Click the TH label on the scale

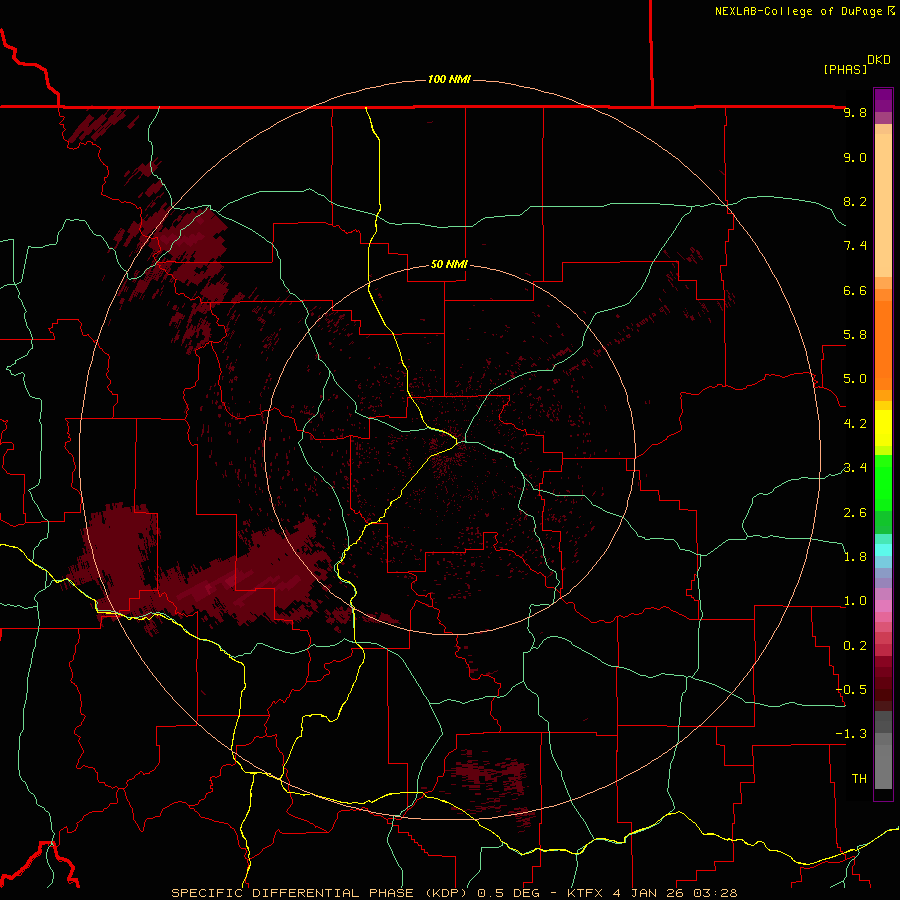859,779
